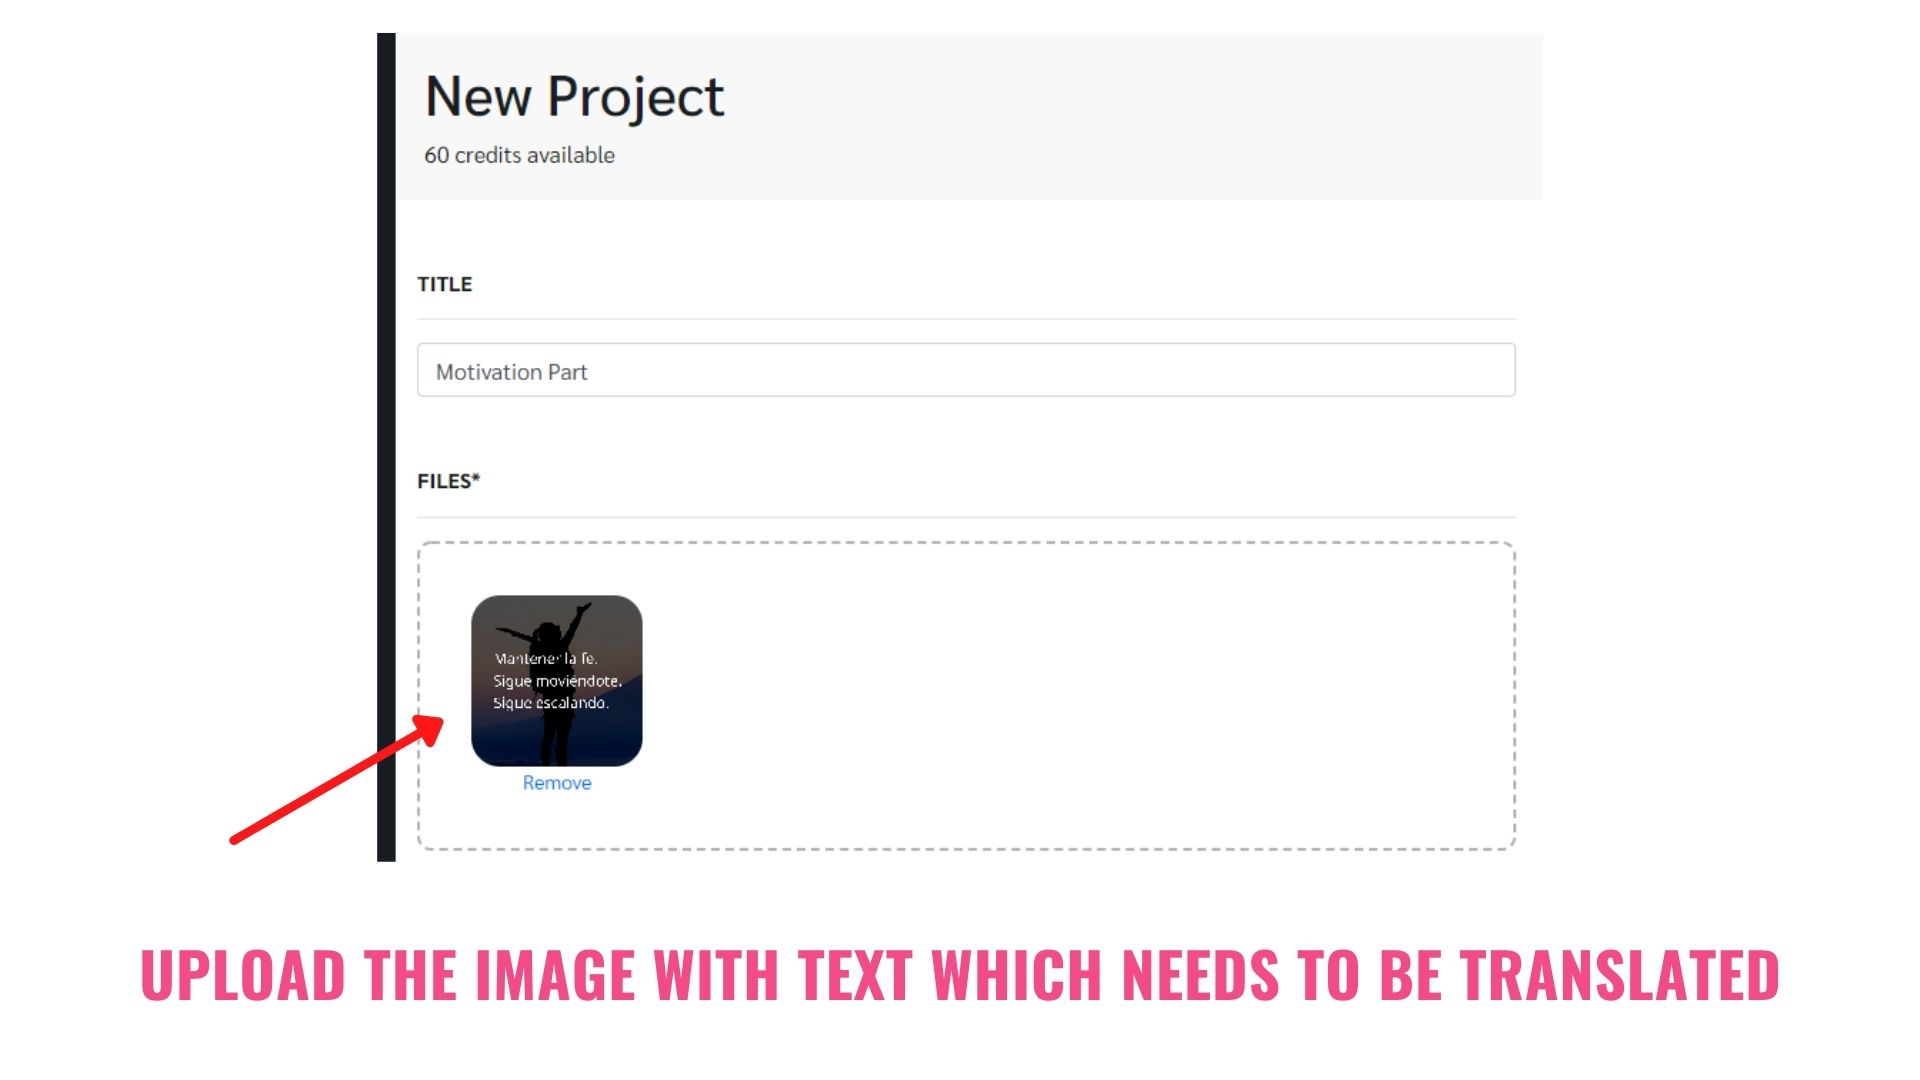Viewport: 1920px width, 1080px height.
Task: Click the word IMAGE in pink caption
Action: tap(555, 975)
